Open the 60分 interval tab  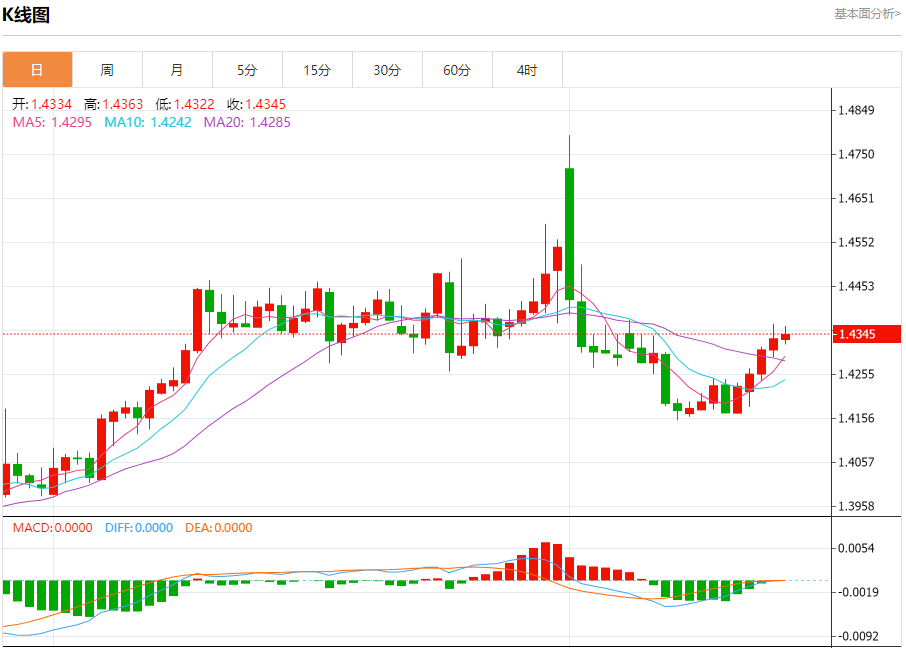457,70
